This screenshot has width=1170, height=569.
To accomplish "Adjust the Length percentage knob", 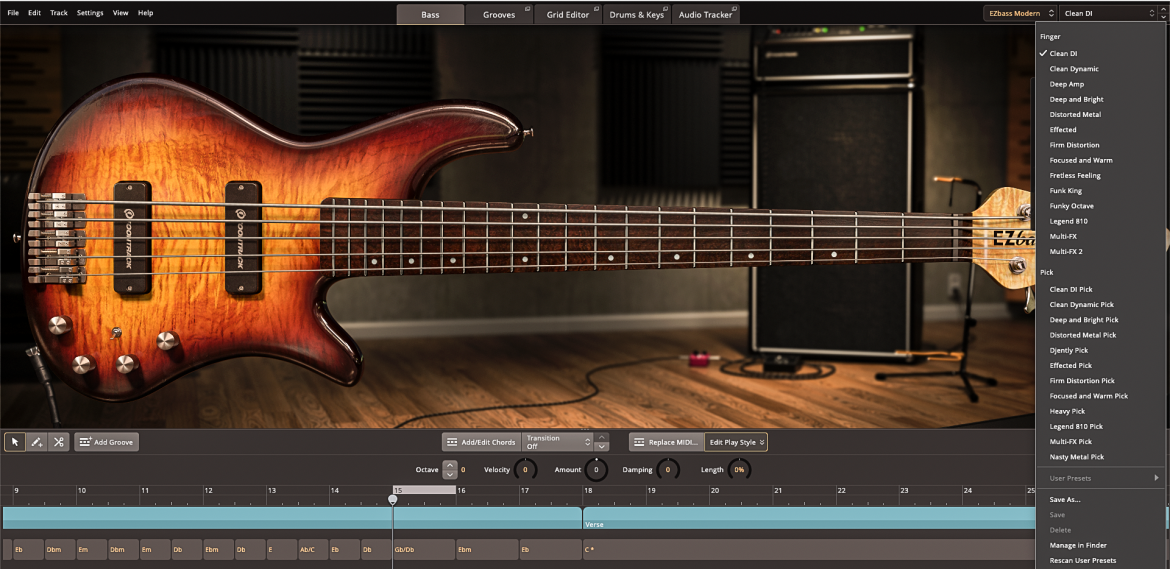I will [x=739, y=470].
